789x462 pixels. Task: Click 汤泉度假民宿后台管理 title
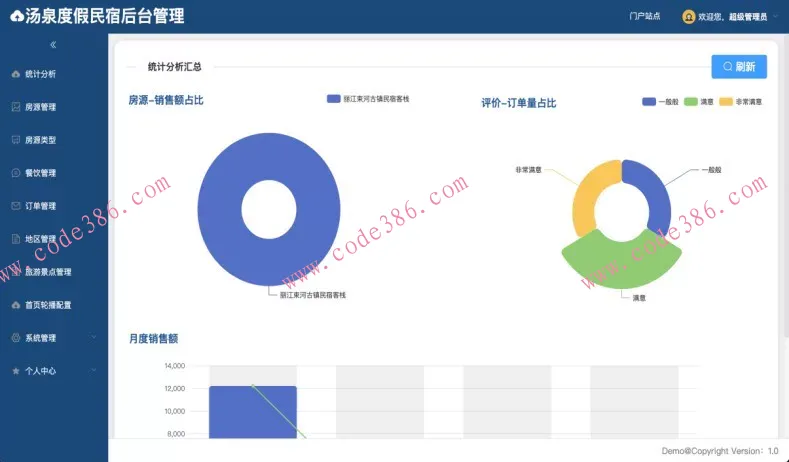105,16
